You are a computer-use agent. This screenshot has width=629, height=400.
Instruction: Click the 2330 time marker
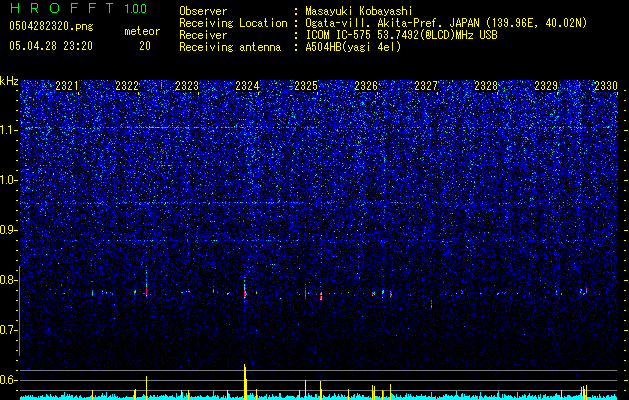click(x=606, y=86)
